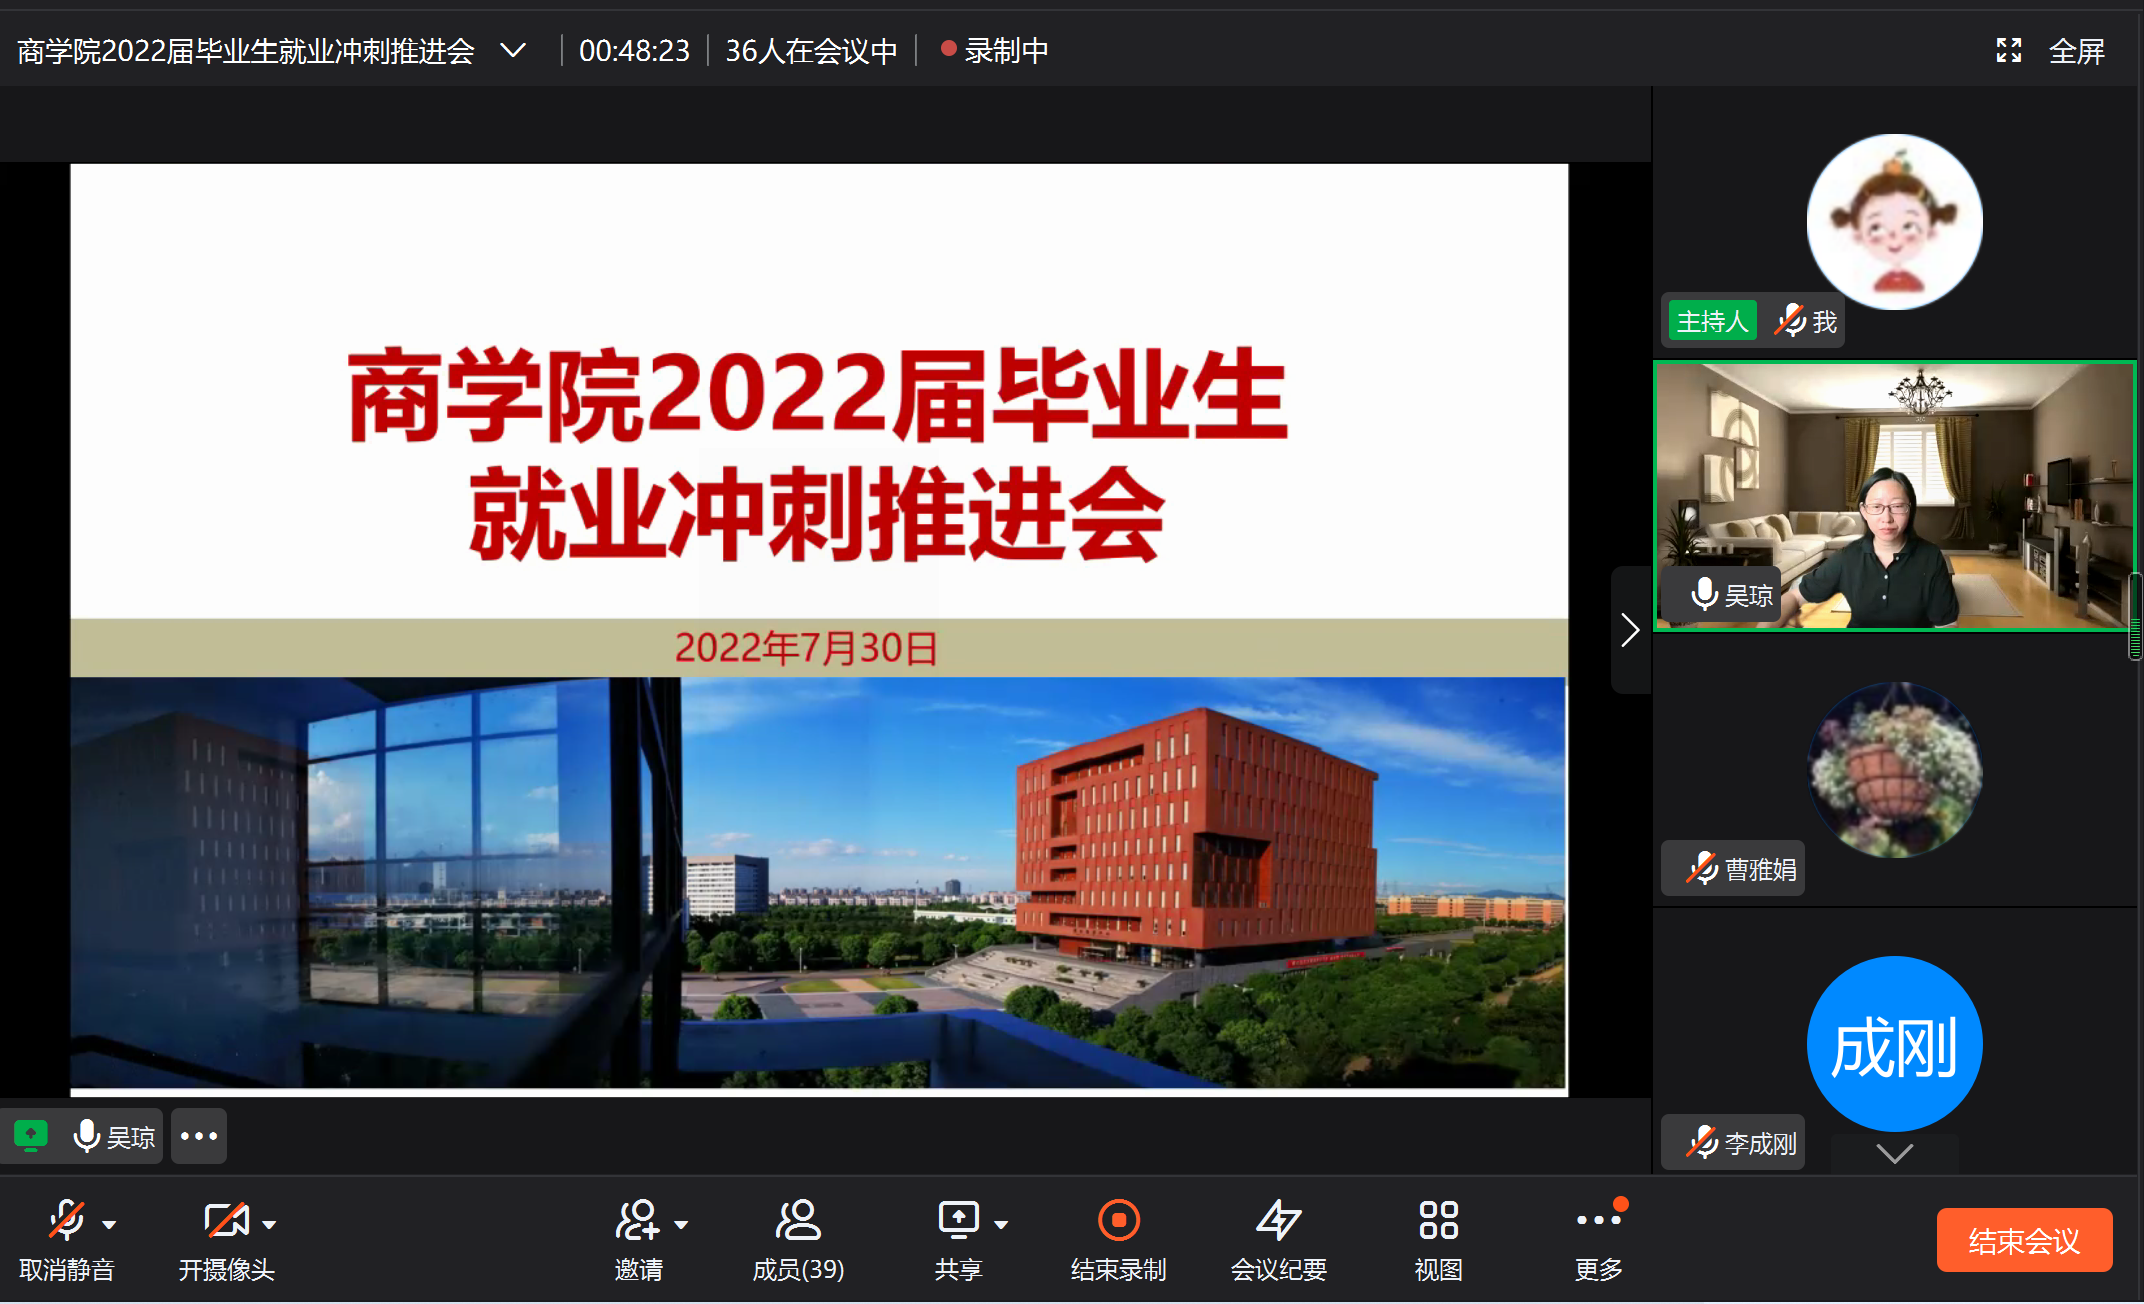The height and width of the screenshot is (1304, 2144).
Task: Click the 结束录制 stop recording icon
Action: pos(1118,1221)
